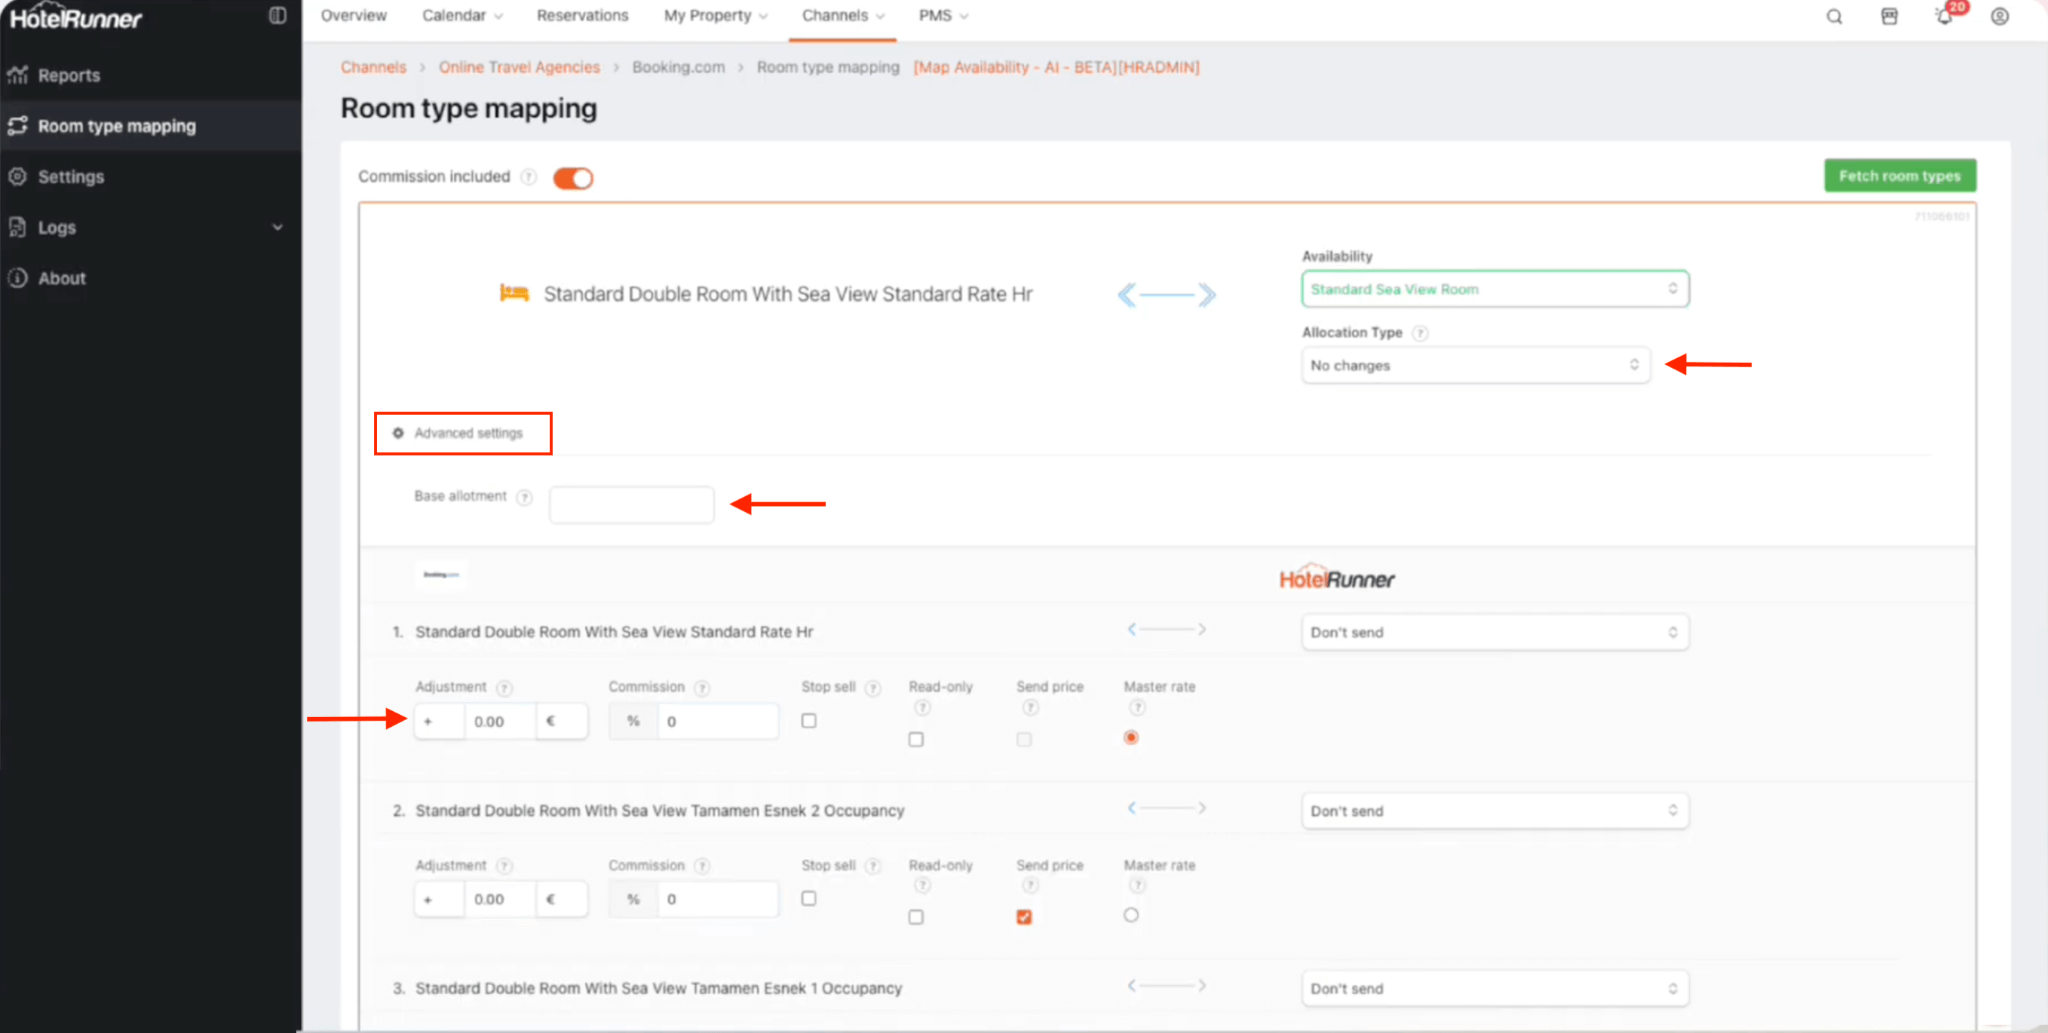Open the Availability dropdown showing Standard Sea View Room
This screenshot has width=2048, height=1033.
tap(1494, 289)
